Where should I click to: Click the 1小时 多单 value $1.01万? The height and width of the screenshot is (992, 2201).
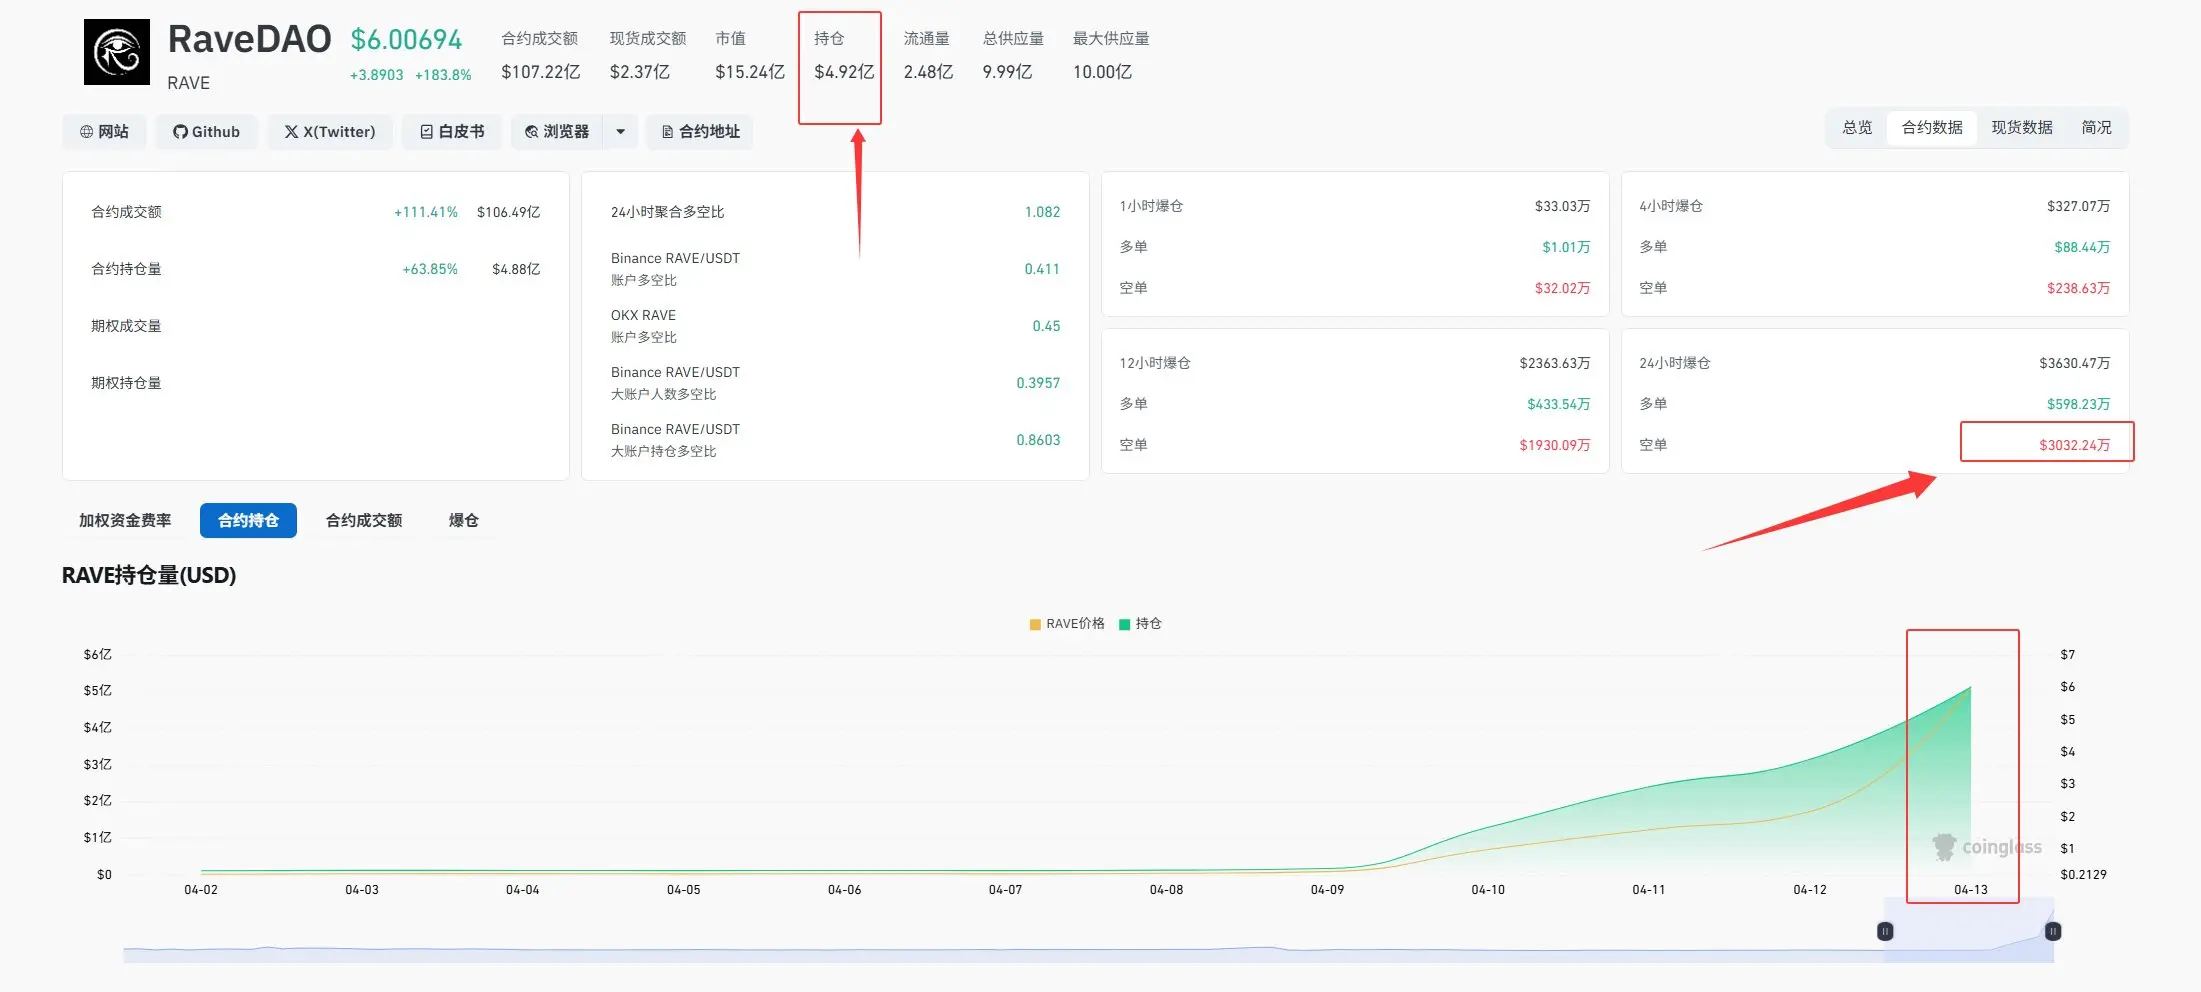click(x=1566, y=247)
